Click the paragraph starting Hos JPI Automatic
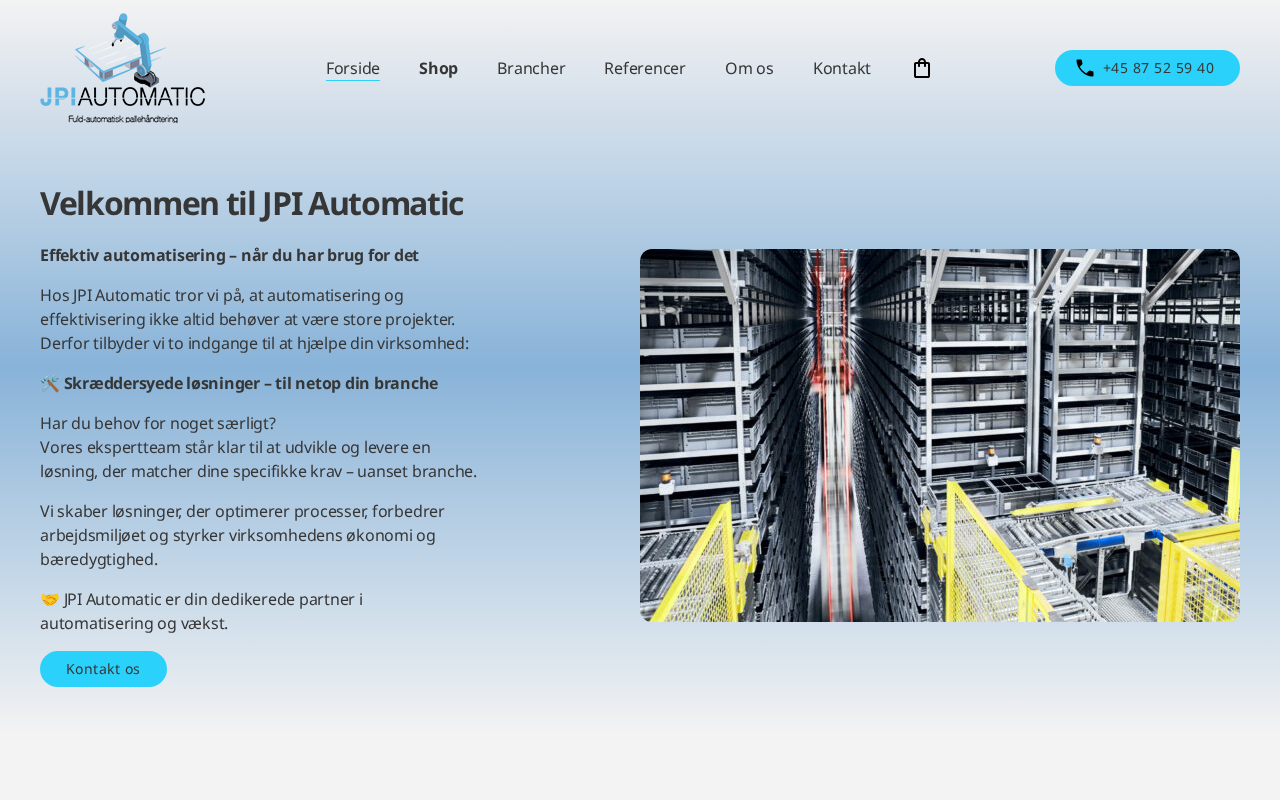The image size is (1280, 800). point(254,319)
